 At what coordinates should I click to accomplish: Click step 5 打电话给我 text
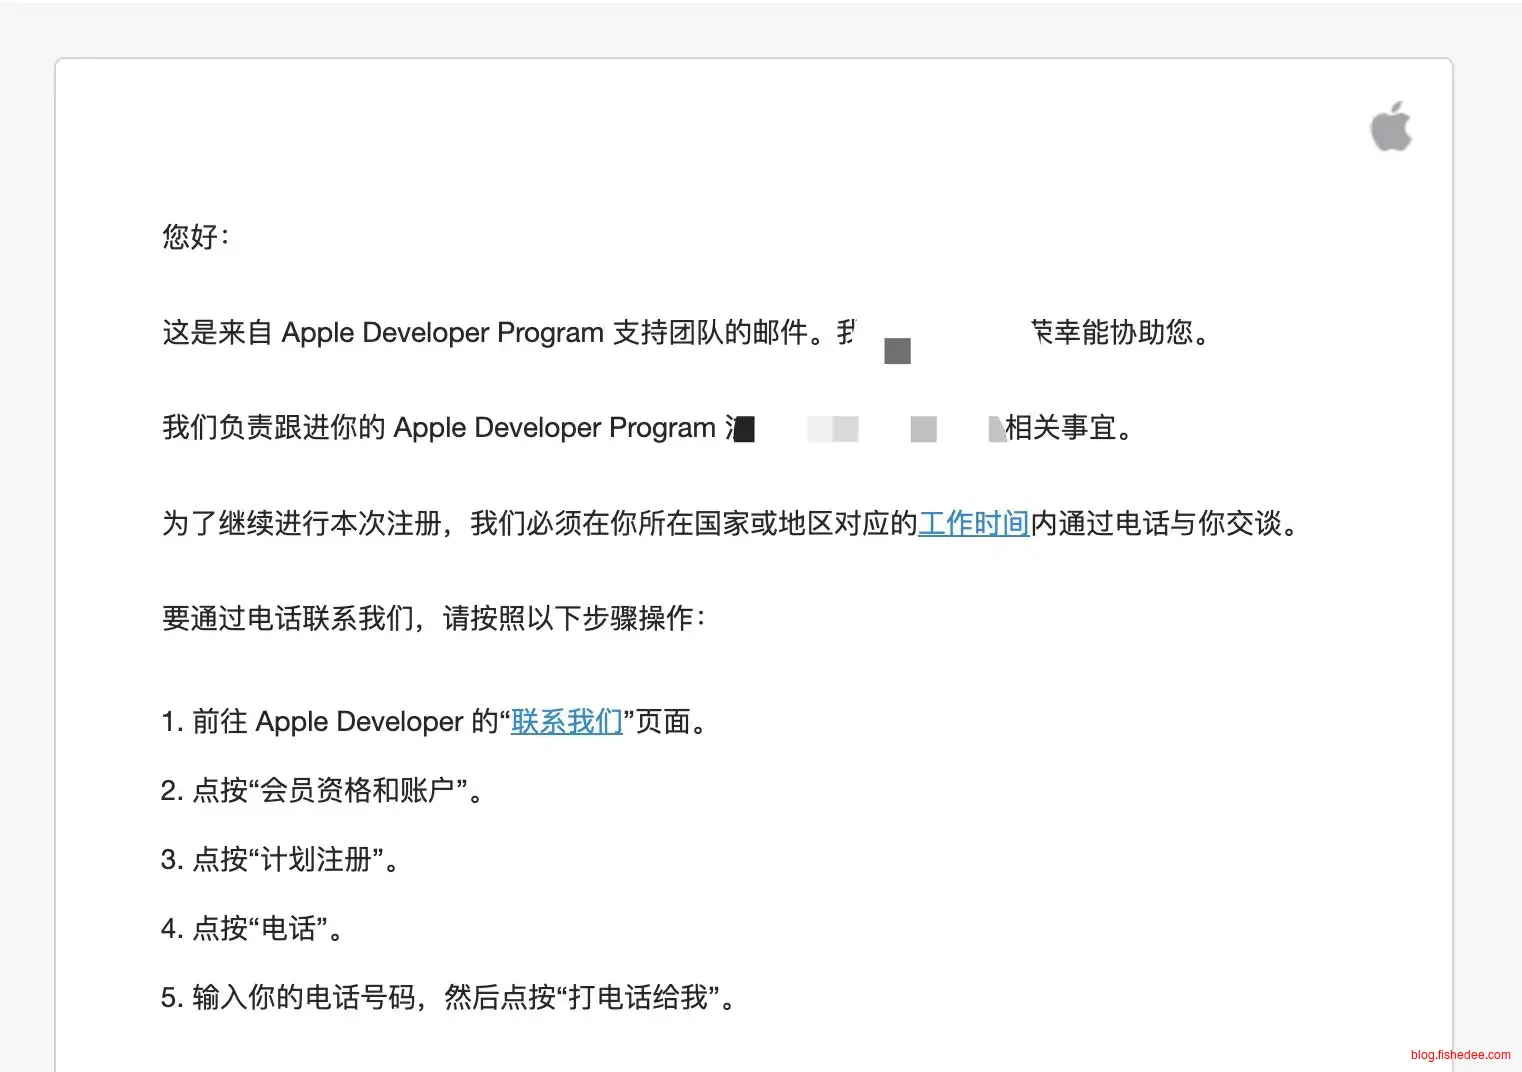(x=638, y=997)
